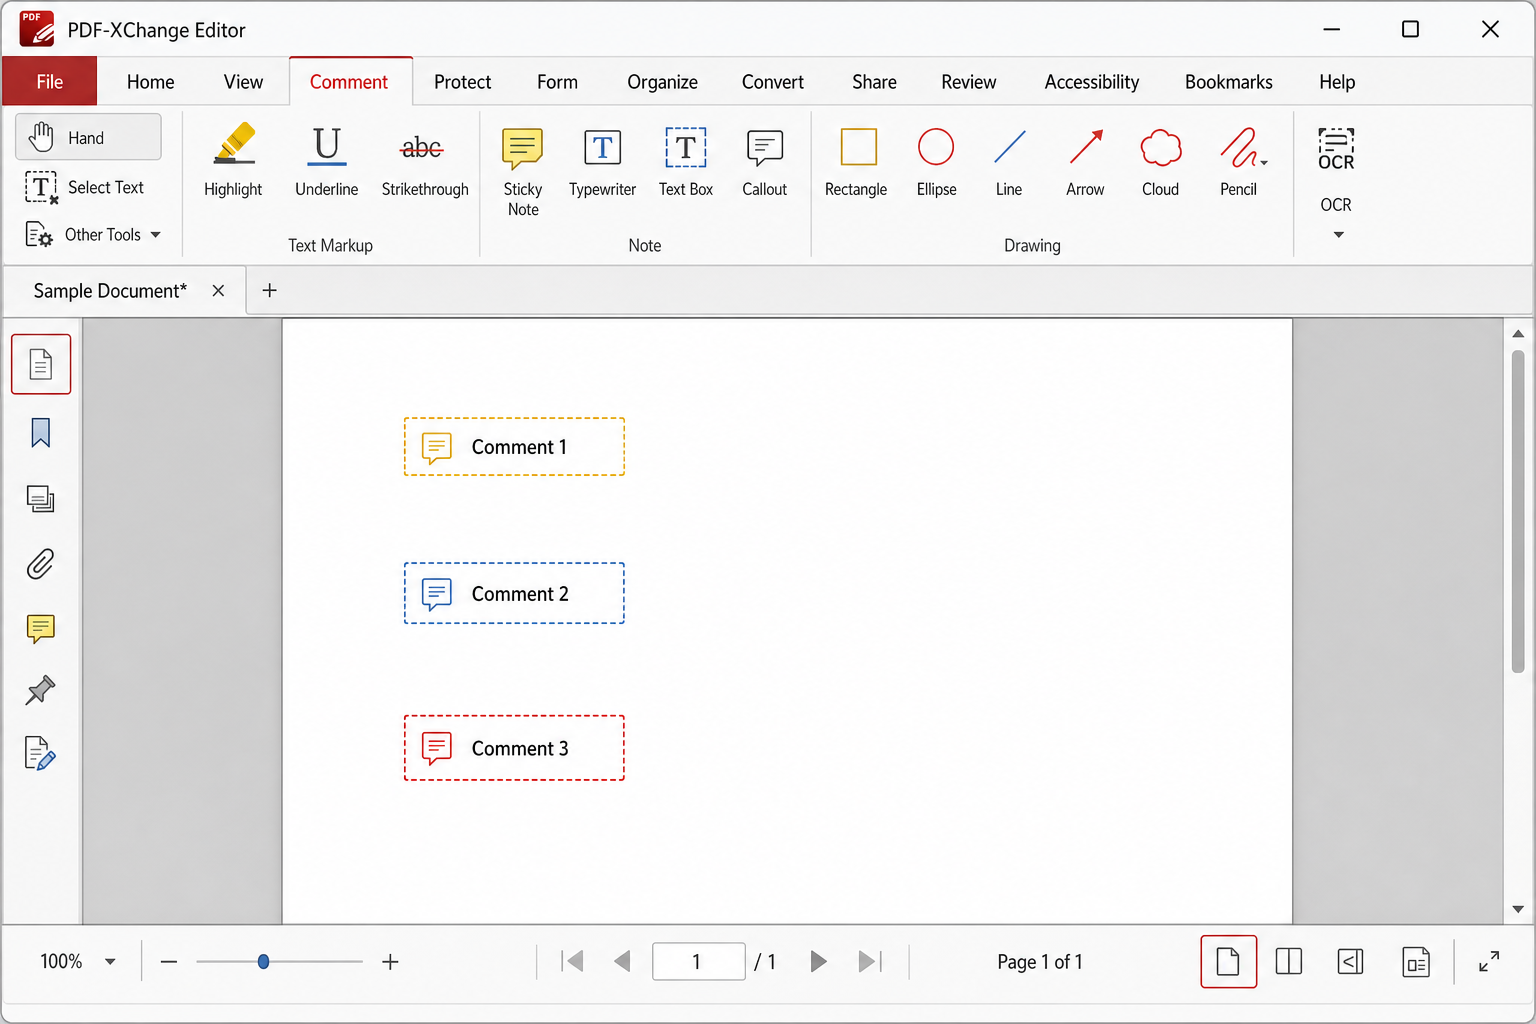
Task: Open the File menu
Action: [x=50, y=82]
